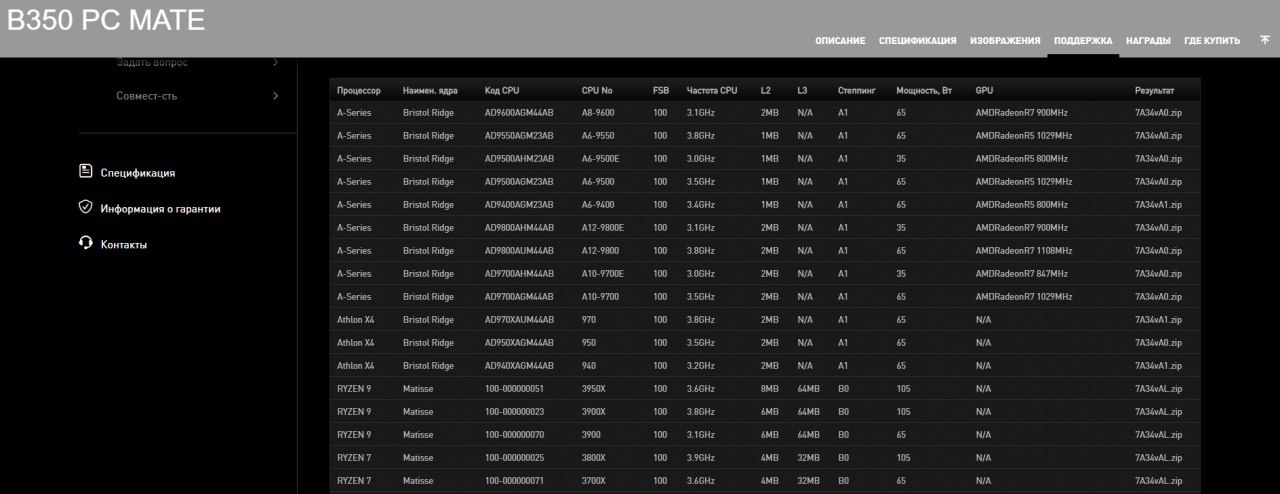1280x494 pixels.
Task: Click the CPU No column header
Action: [x=597, y=90]
